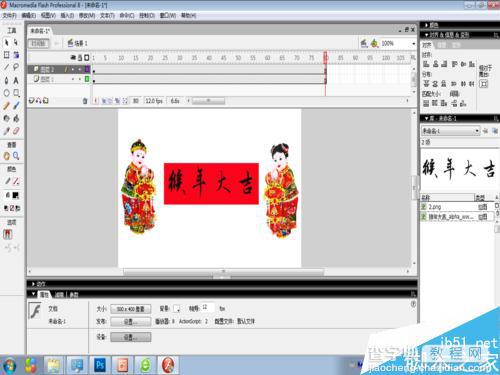Image resolution: width=500 pixels, height=375 pixels.
Task: Select the Line tool
Action: (x=6, y=67)
